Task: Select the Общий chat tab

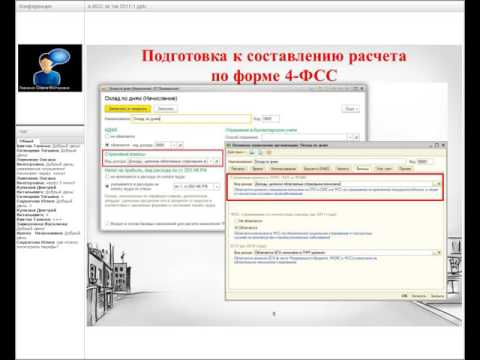Action: [x=26, y=141]
